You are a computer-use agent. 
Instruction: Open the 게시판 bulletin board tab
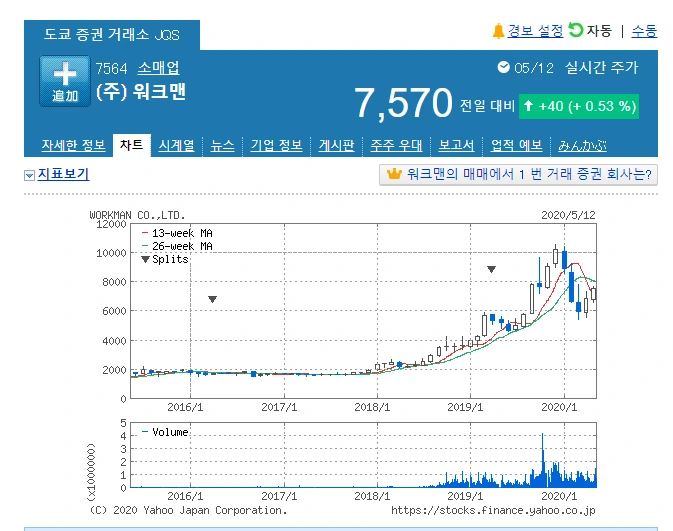click(336, 146)
